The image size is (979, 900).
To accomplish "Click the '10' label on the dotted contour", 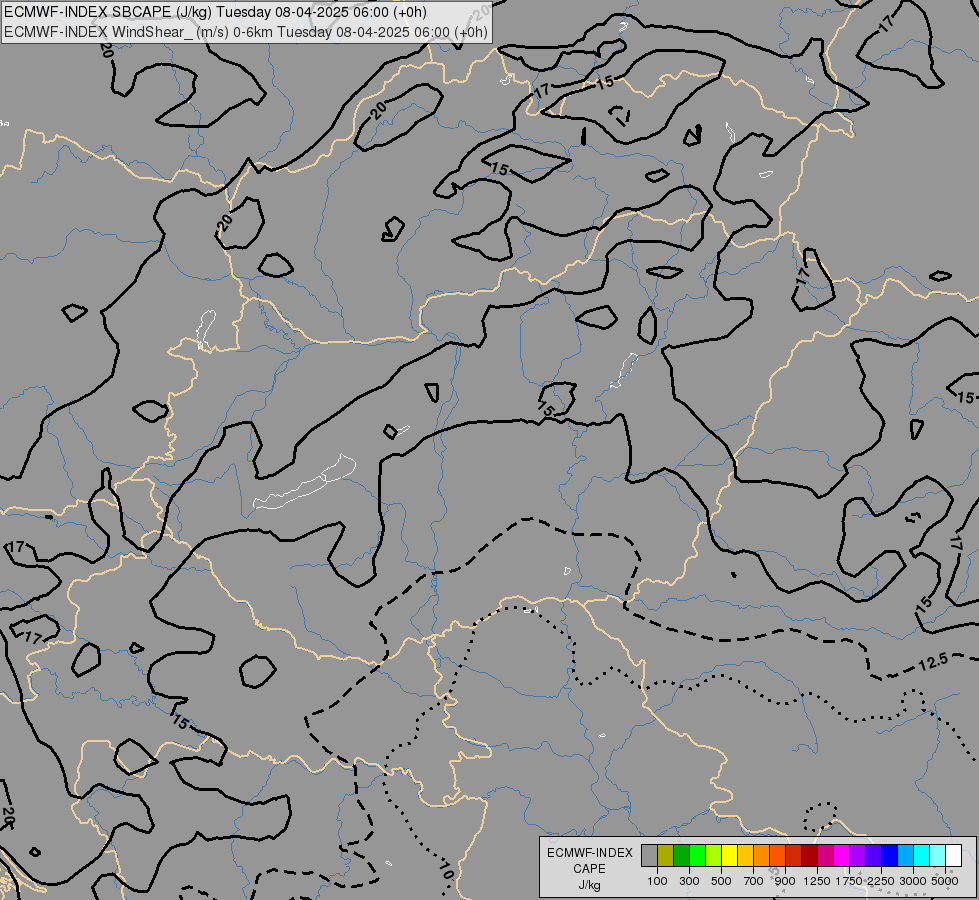I will click(446, 870).
